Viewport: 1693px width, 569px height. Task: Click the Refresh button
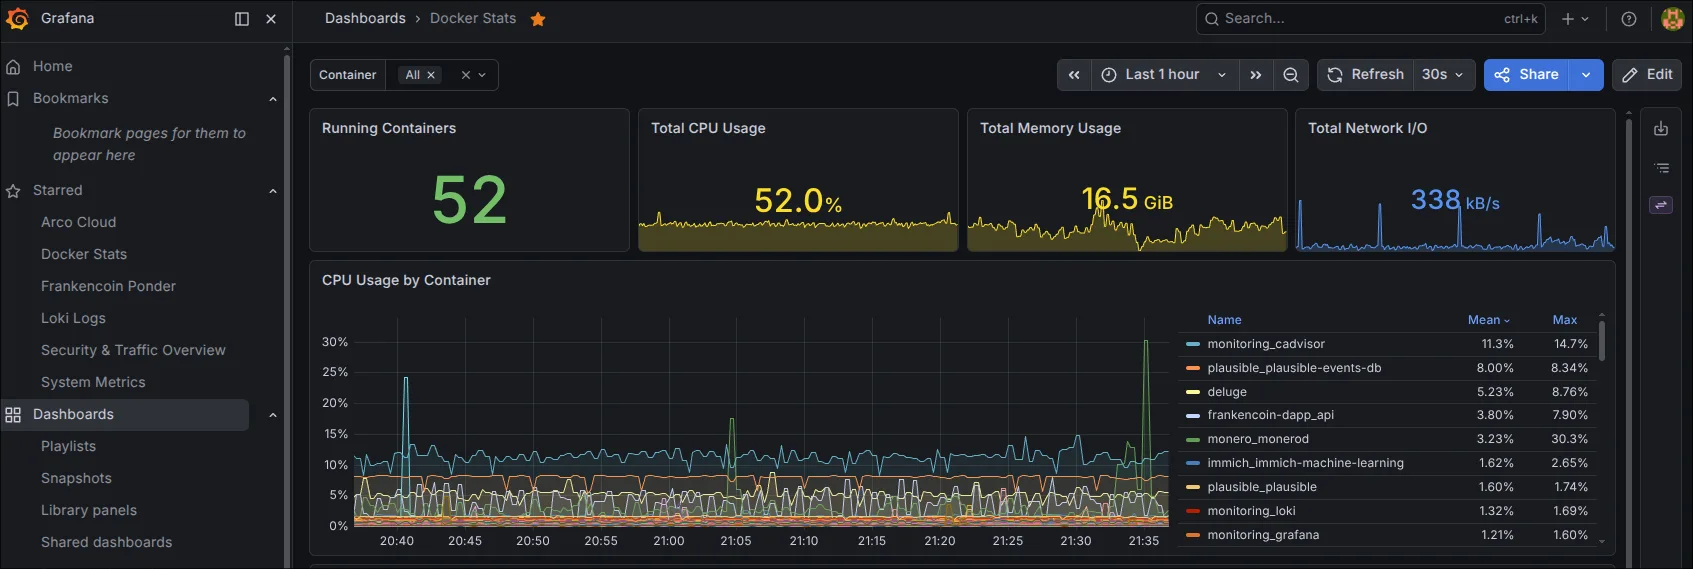click(x=1365, y=75)
